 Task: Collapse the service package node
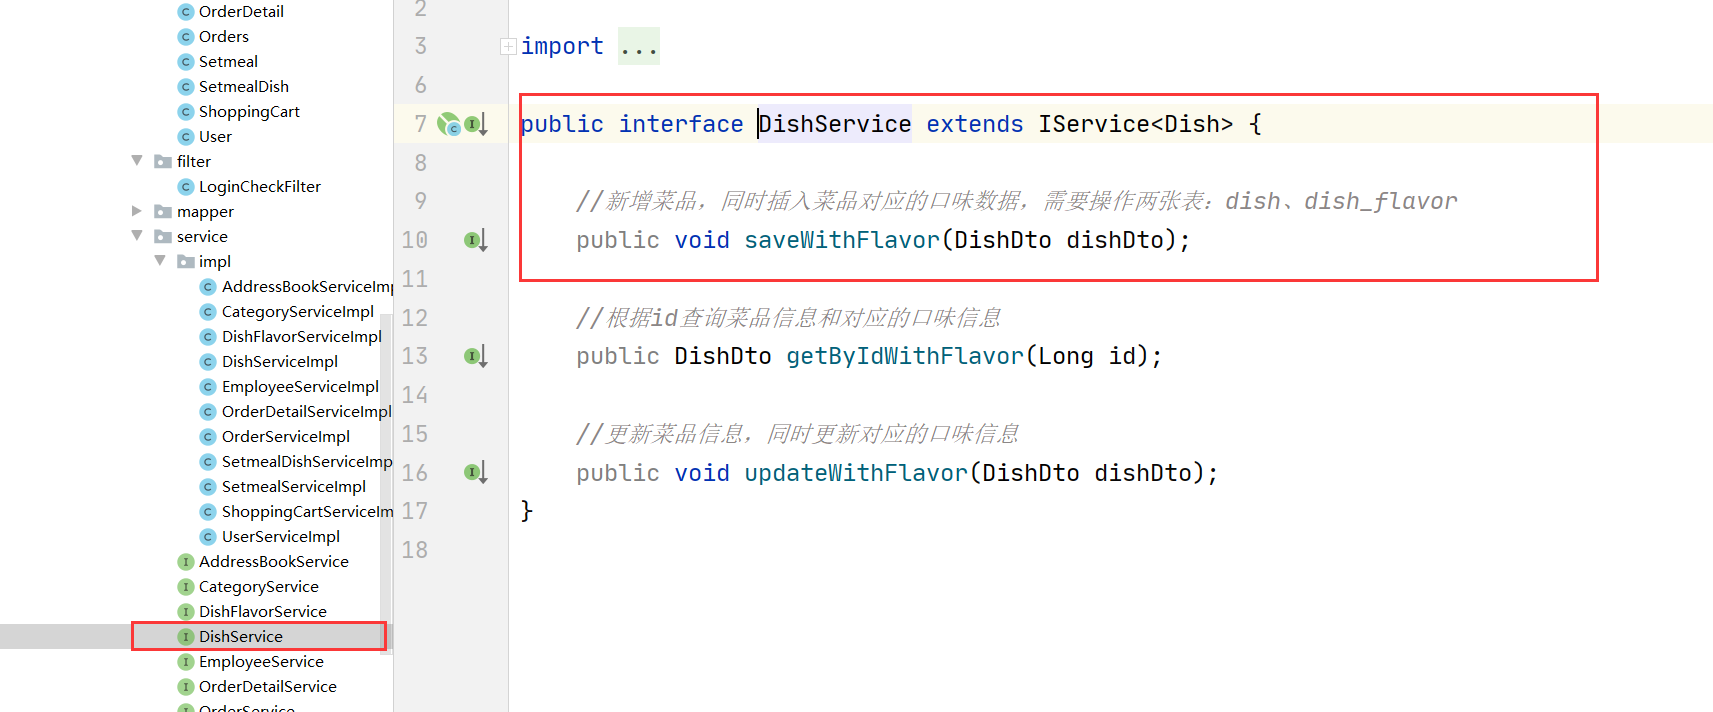(137, 236)
